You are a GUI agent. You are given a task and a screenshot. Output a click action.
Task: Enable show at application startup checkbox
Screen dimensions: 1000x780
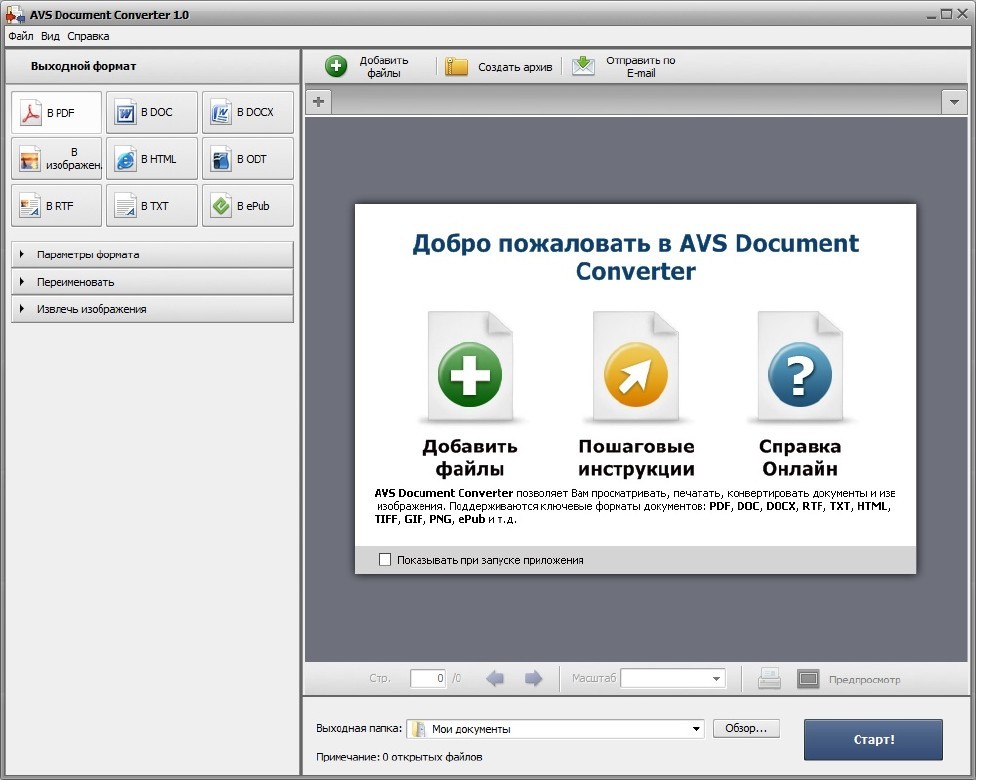tap(385, 559)
